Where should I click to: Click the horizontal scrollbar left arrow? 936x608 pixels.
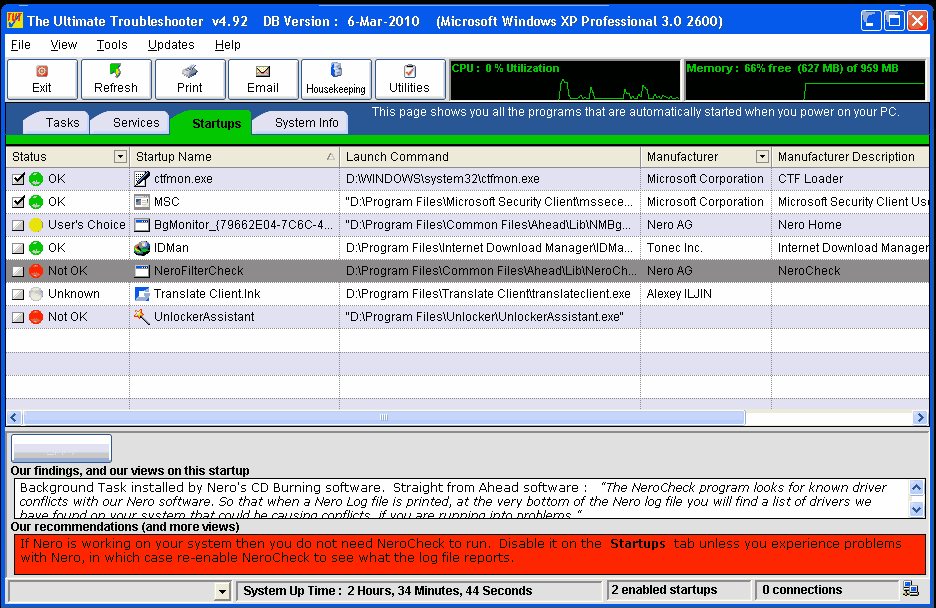click(x=14, y=417)
